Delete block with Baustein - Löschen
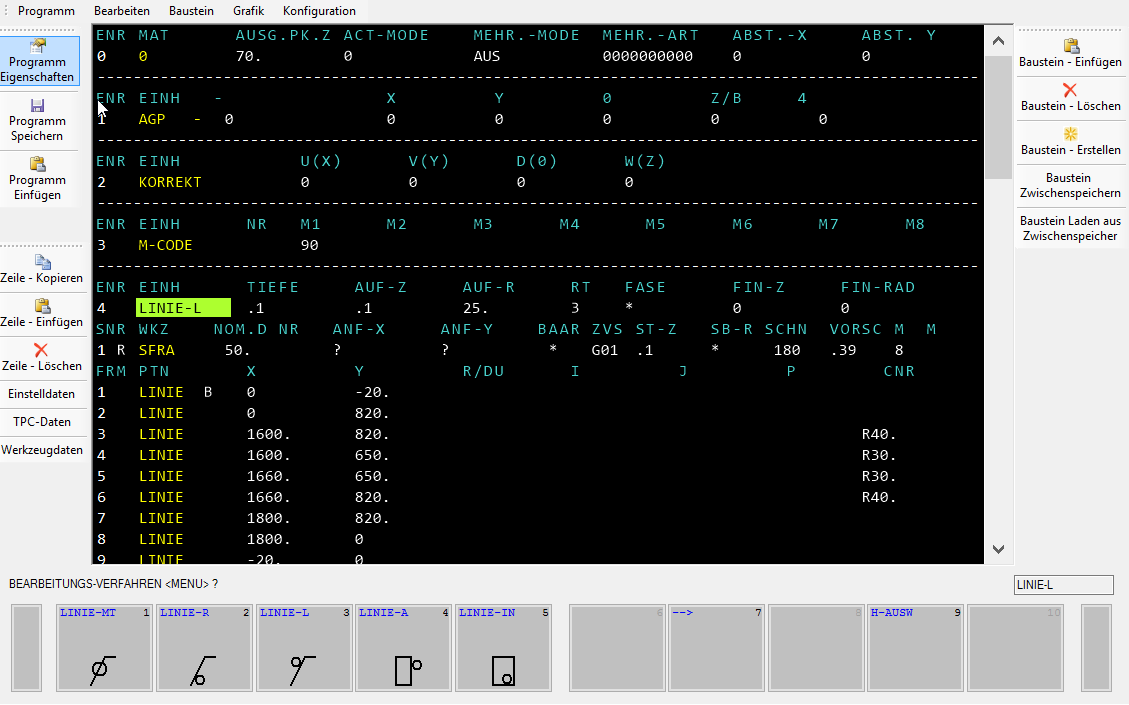 pos(1071,98)
